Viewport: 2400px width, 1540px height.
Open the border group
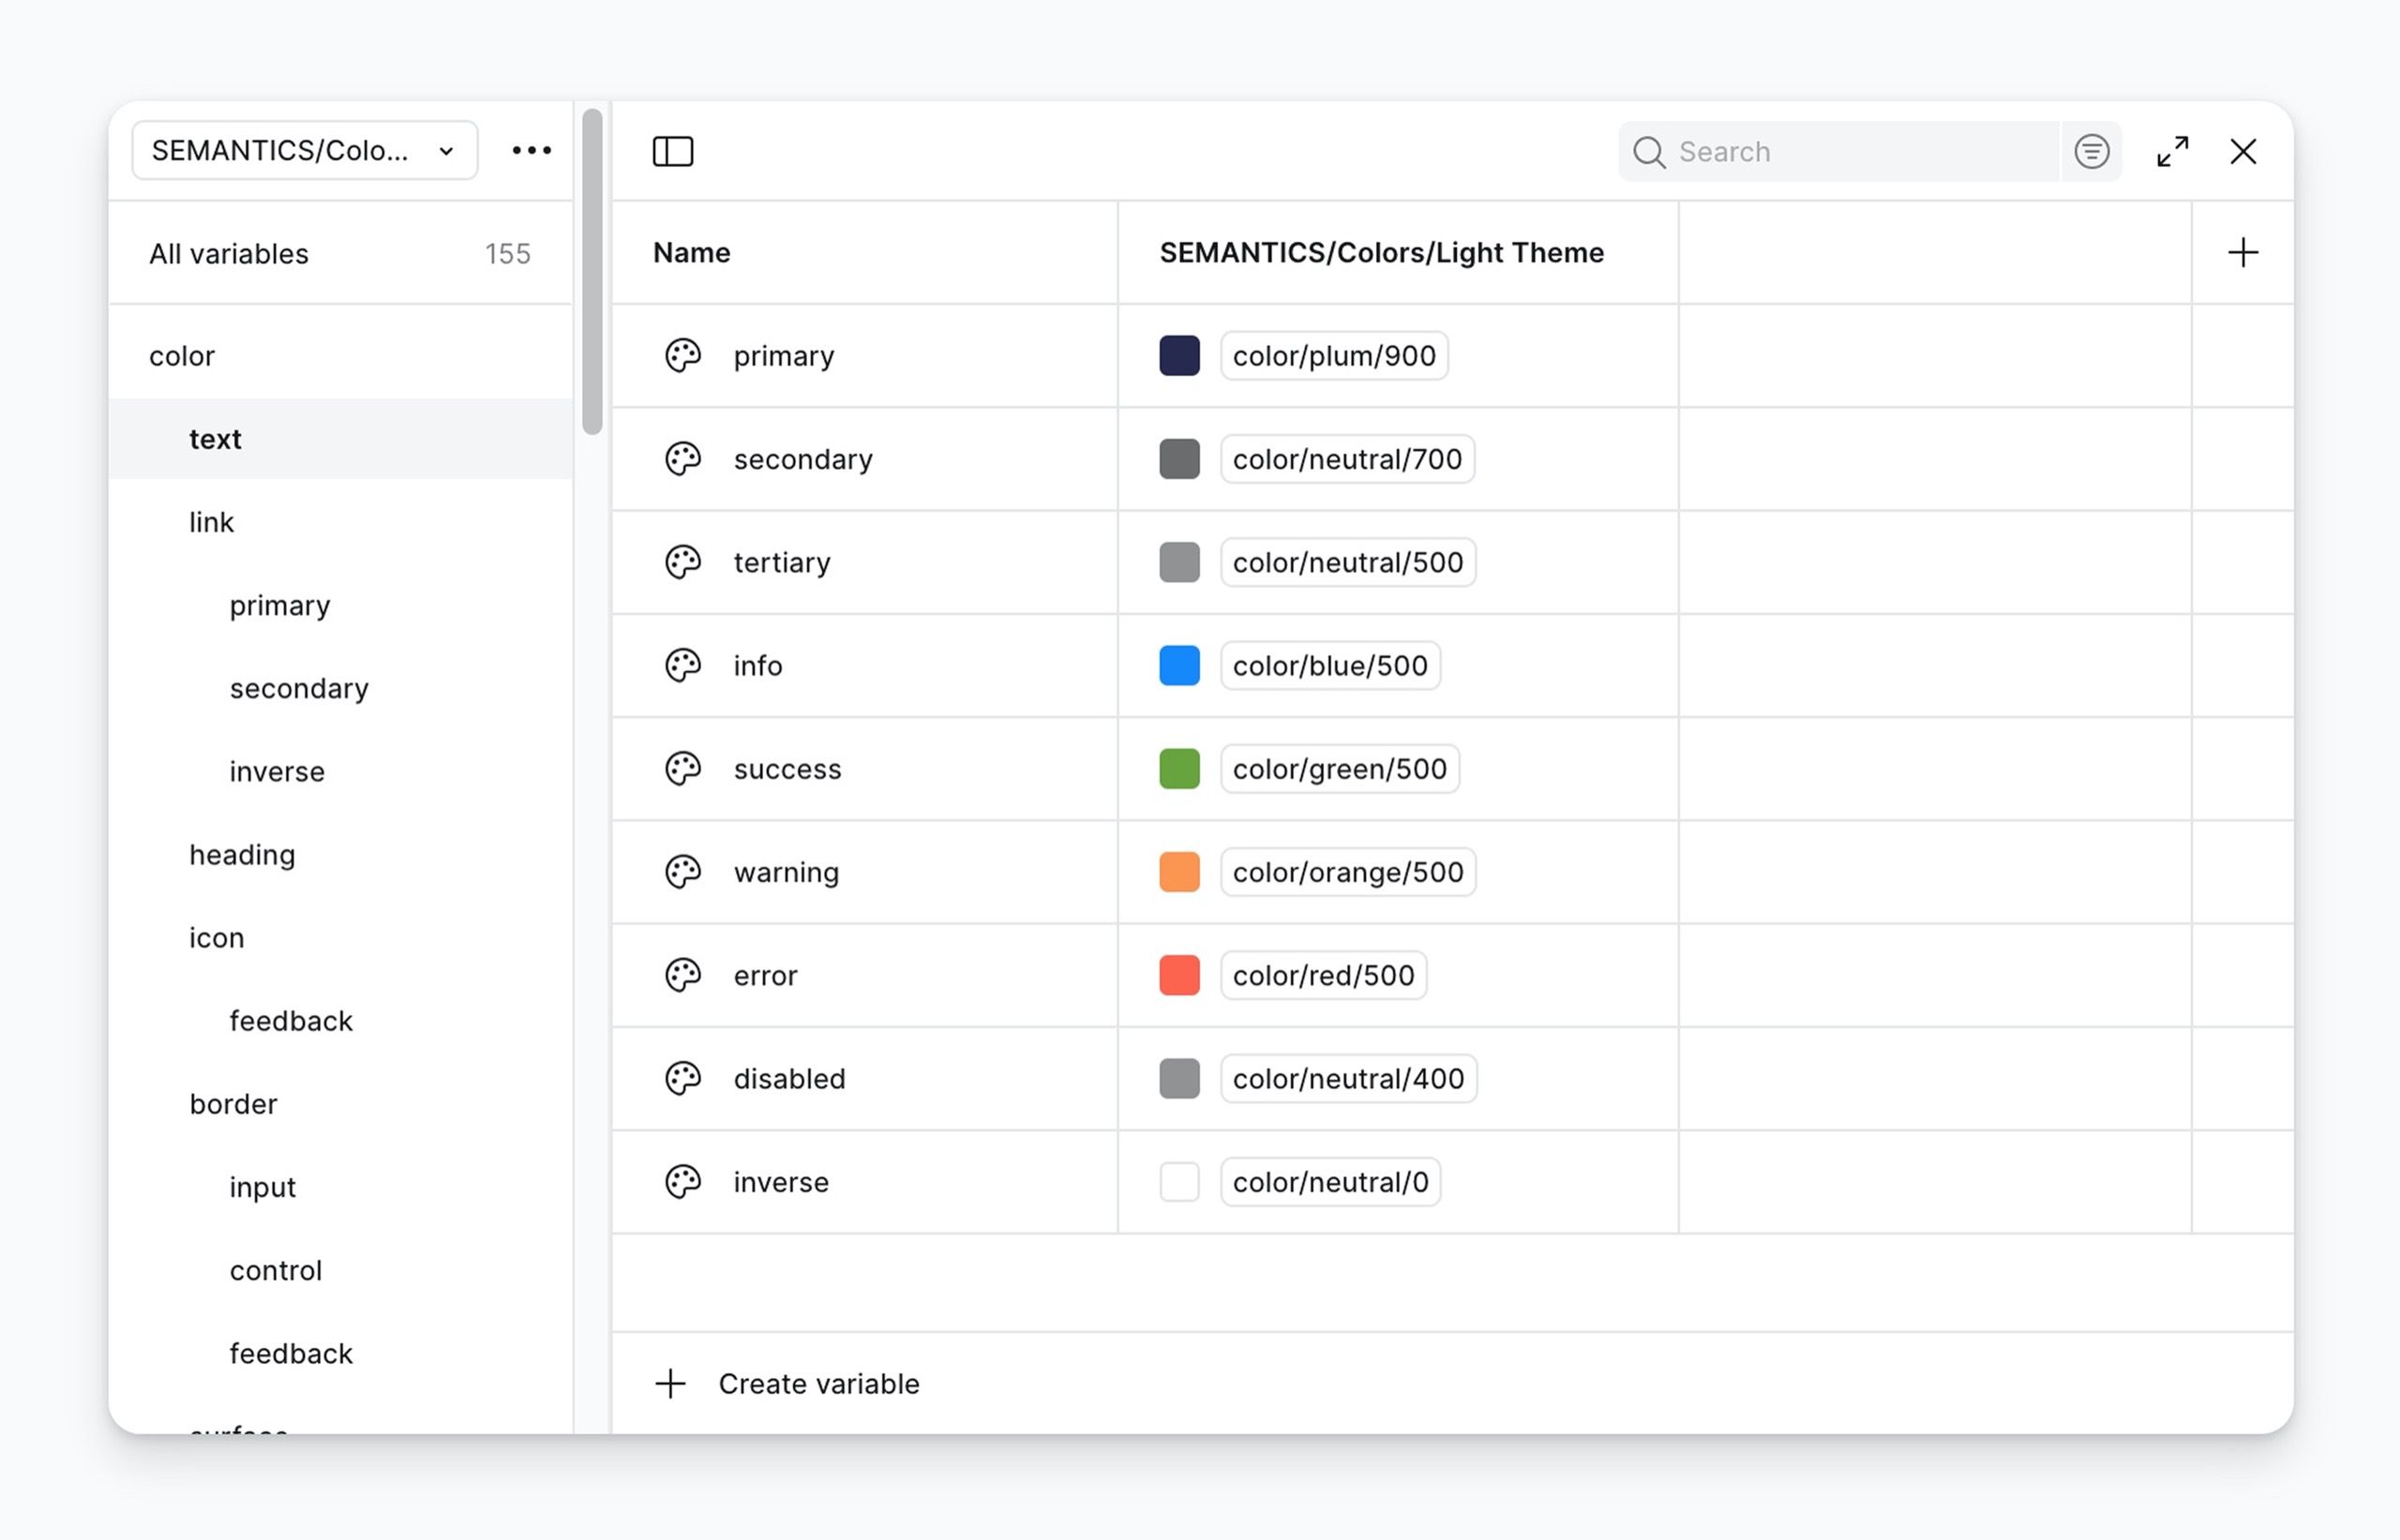click(340, 1104)
